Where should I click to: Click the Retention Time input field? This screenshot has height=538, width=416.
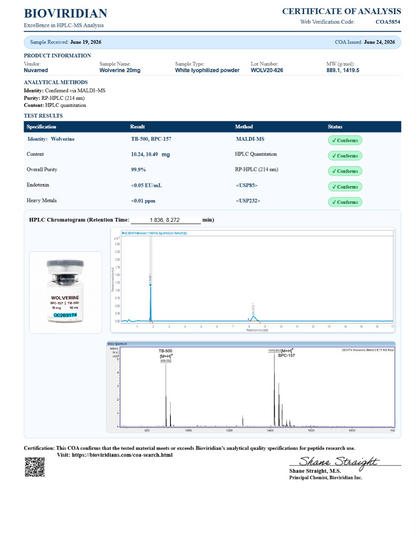click(166, 220)
